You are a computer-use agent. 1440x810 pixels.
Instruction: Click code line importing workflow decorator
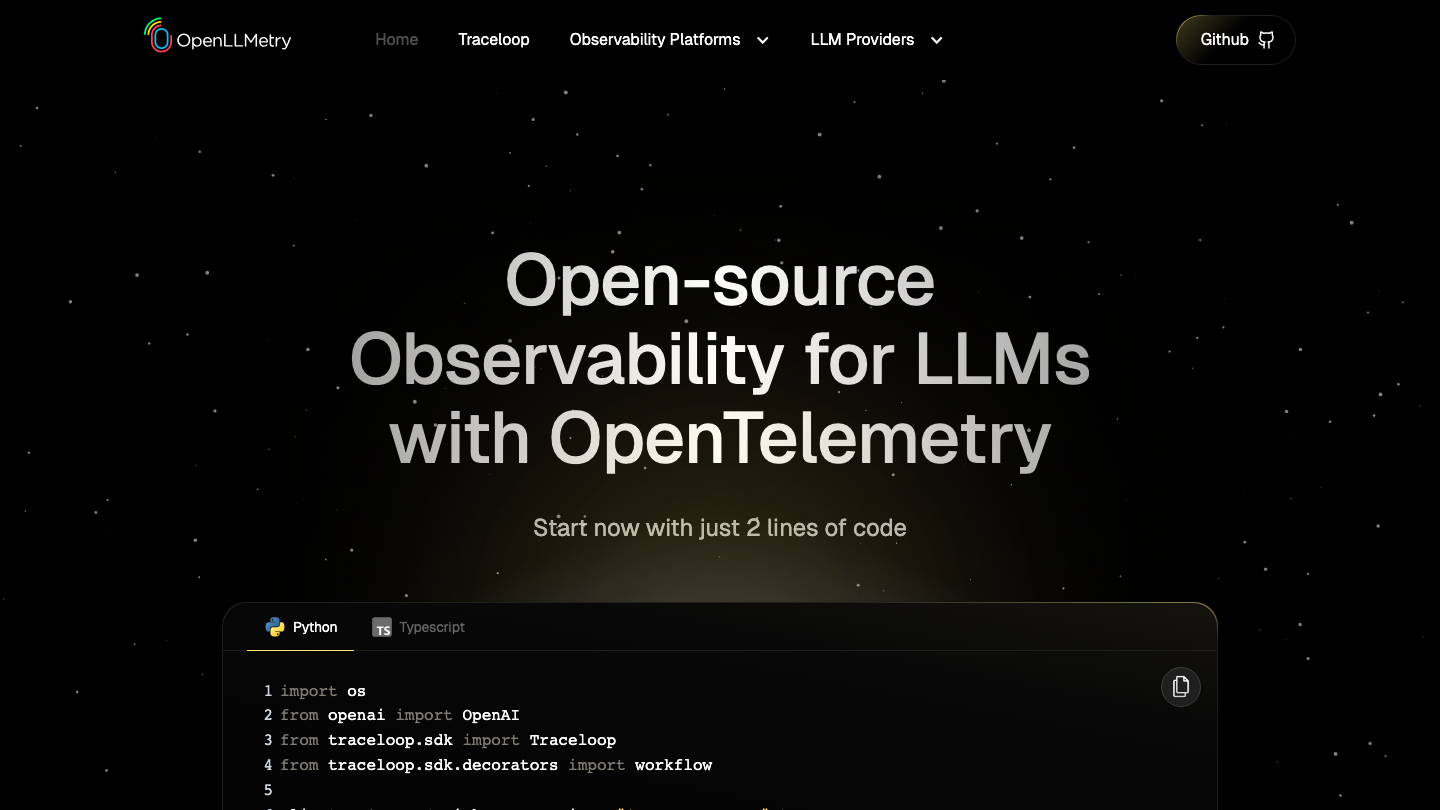(496, 765)
